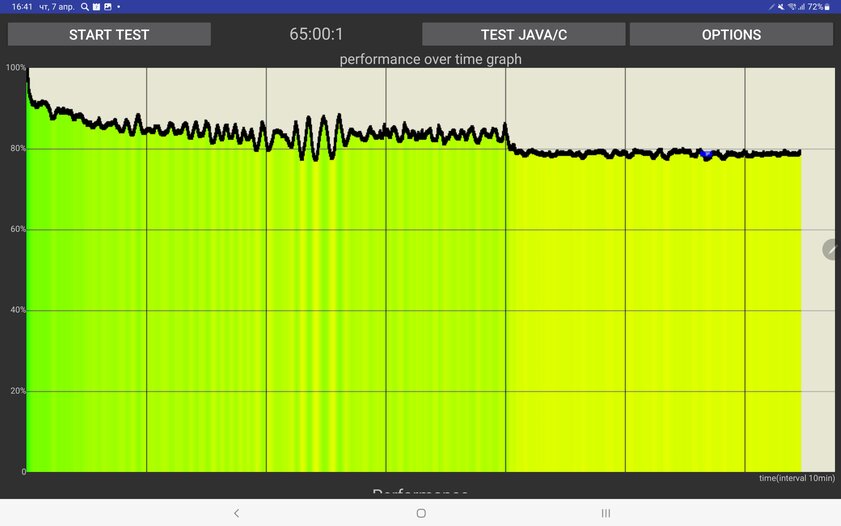Open the OPTIONS menu button
This screenshot has height=526, width=841.
tap(731, 34)
